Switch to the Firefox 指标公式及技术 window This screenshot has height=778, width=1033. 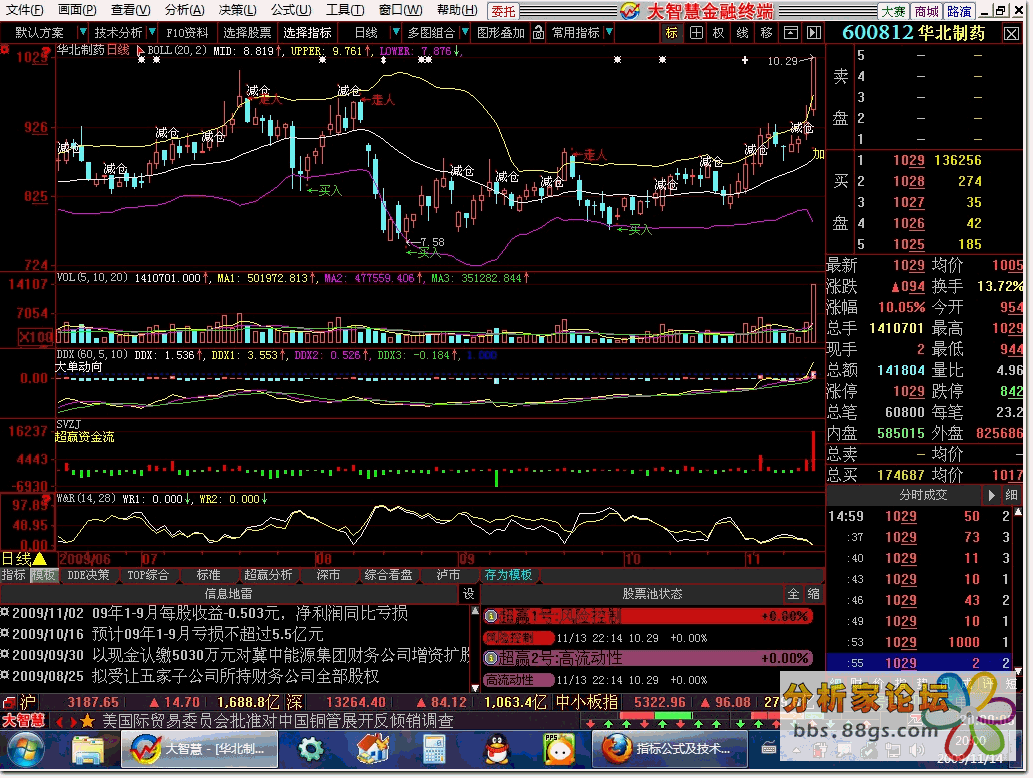coord(670,750)
